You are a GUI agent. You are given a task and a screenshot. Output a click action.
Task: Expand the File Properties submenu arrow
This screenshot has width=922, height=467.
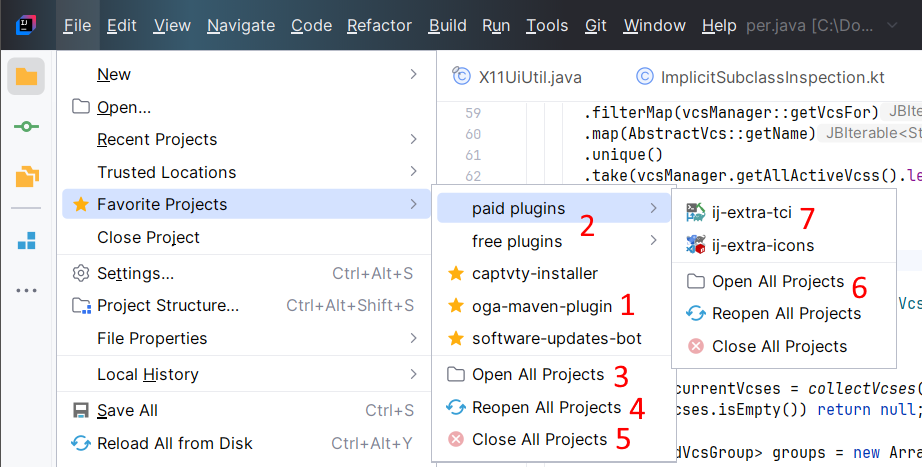pos(413,338)
